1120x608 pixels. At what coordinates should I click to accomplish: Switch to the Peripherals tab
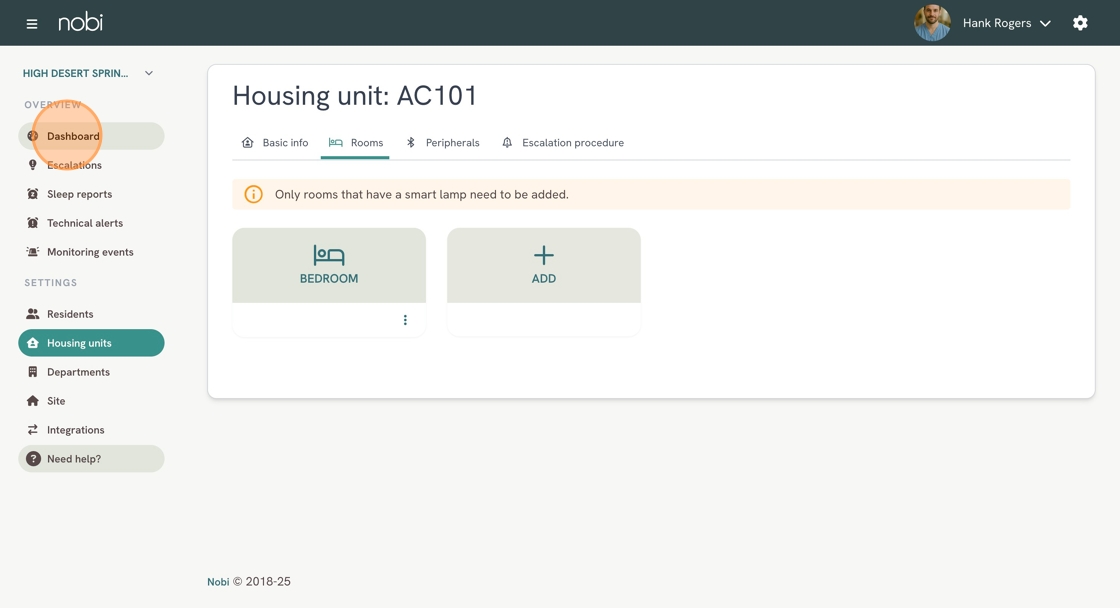click(443, 143)
